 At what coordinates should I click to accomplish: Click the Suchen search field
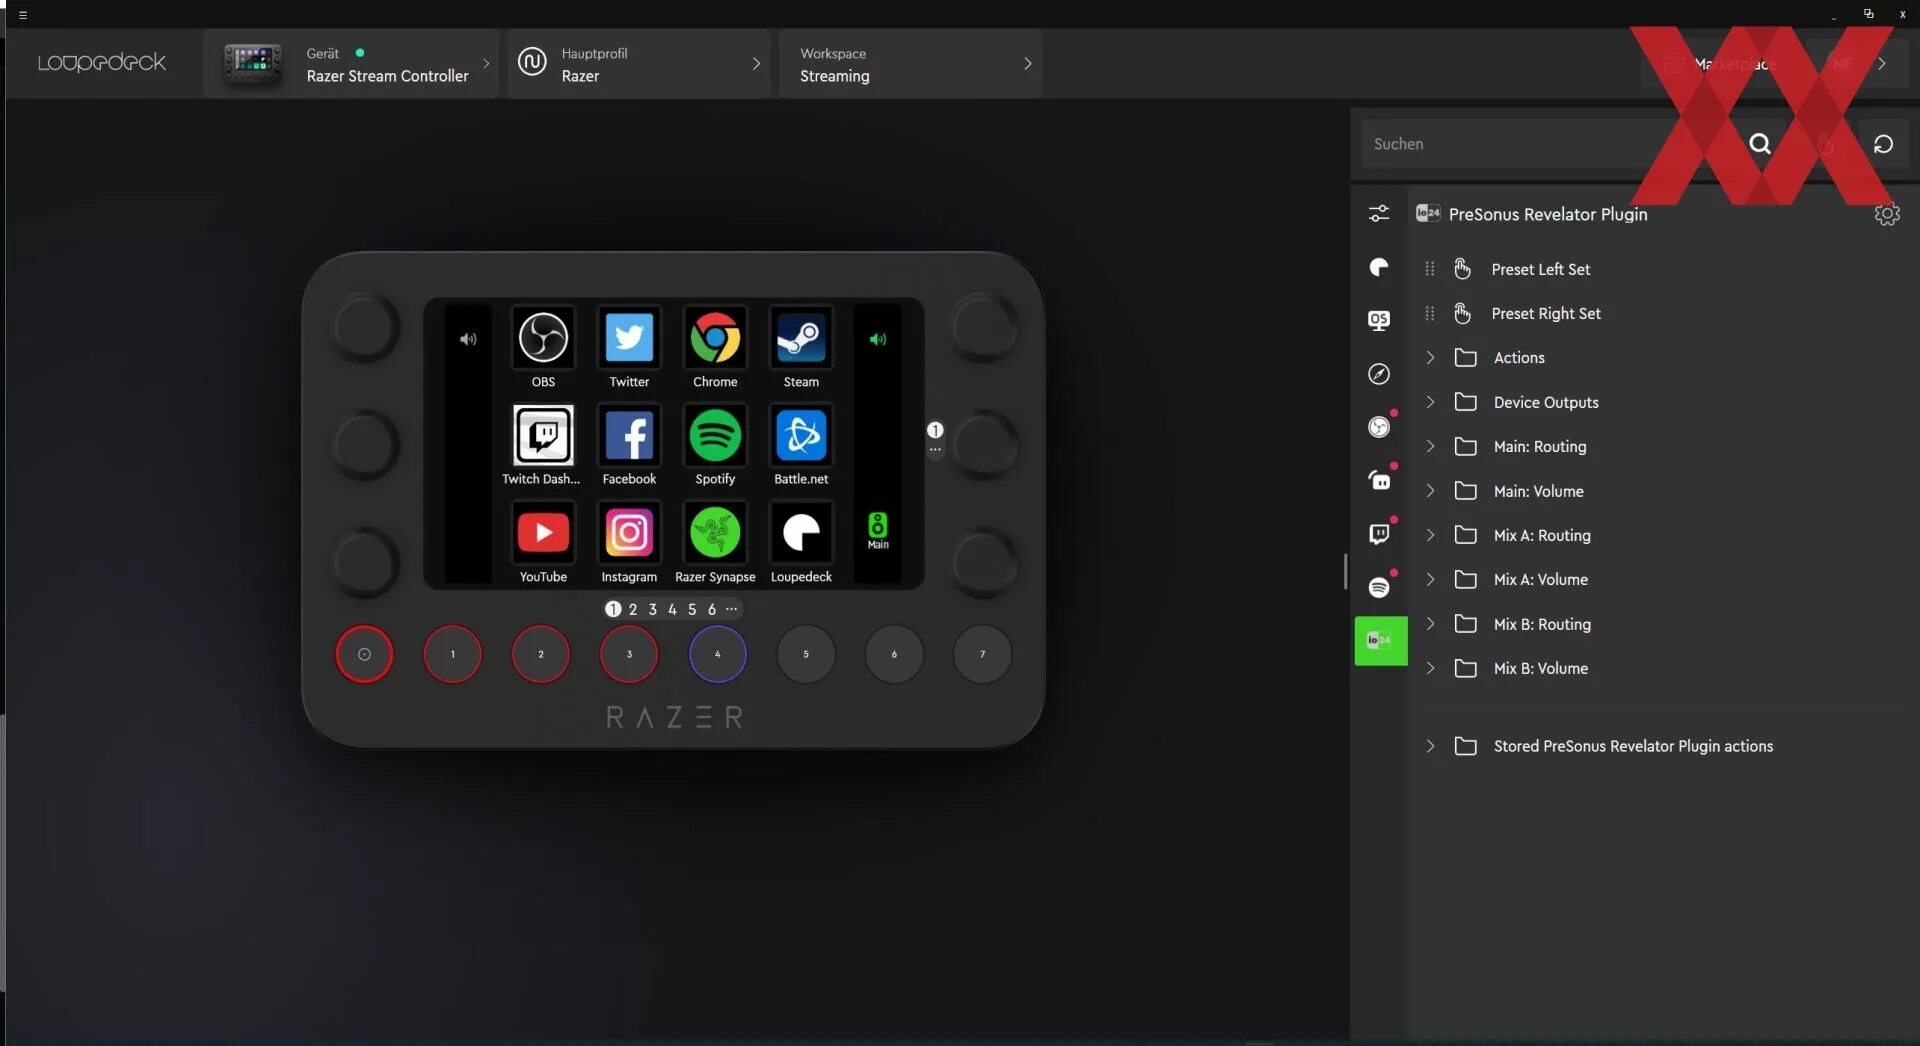pyautogui.click(x=1550, y=144)
